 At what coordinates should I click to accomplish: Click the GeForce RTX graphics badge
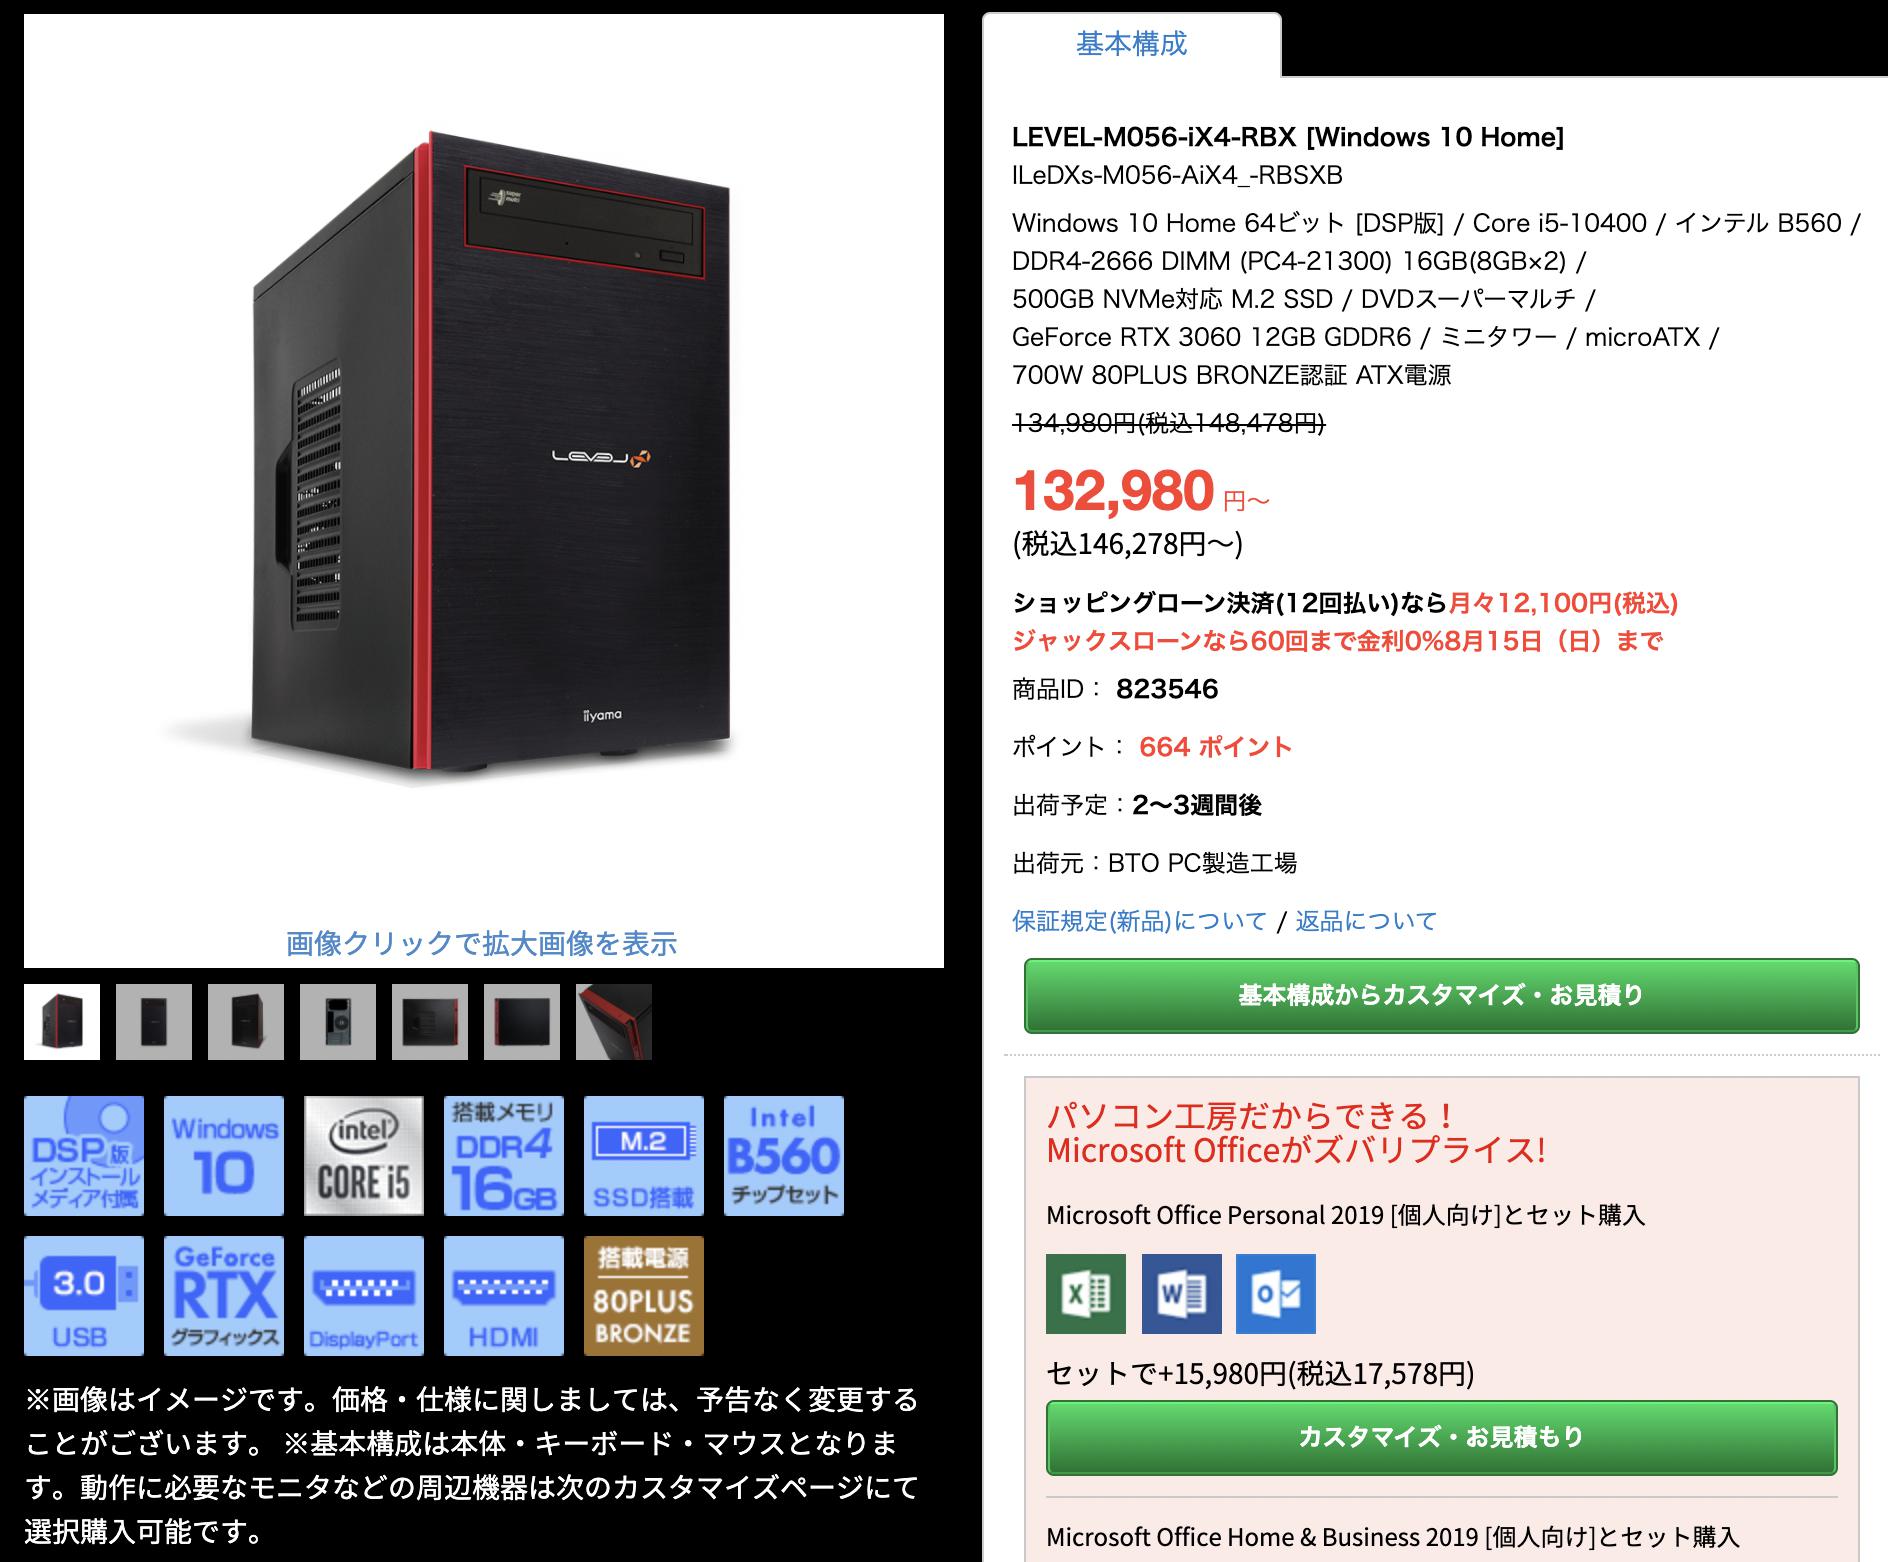point(224,1295)
